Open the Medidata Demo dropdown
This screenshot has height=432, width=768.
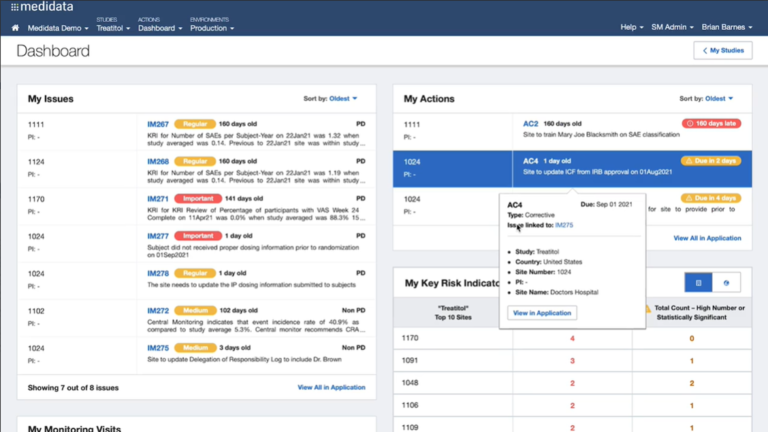(x=58, y=28)
